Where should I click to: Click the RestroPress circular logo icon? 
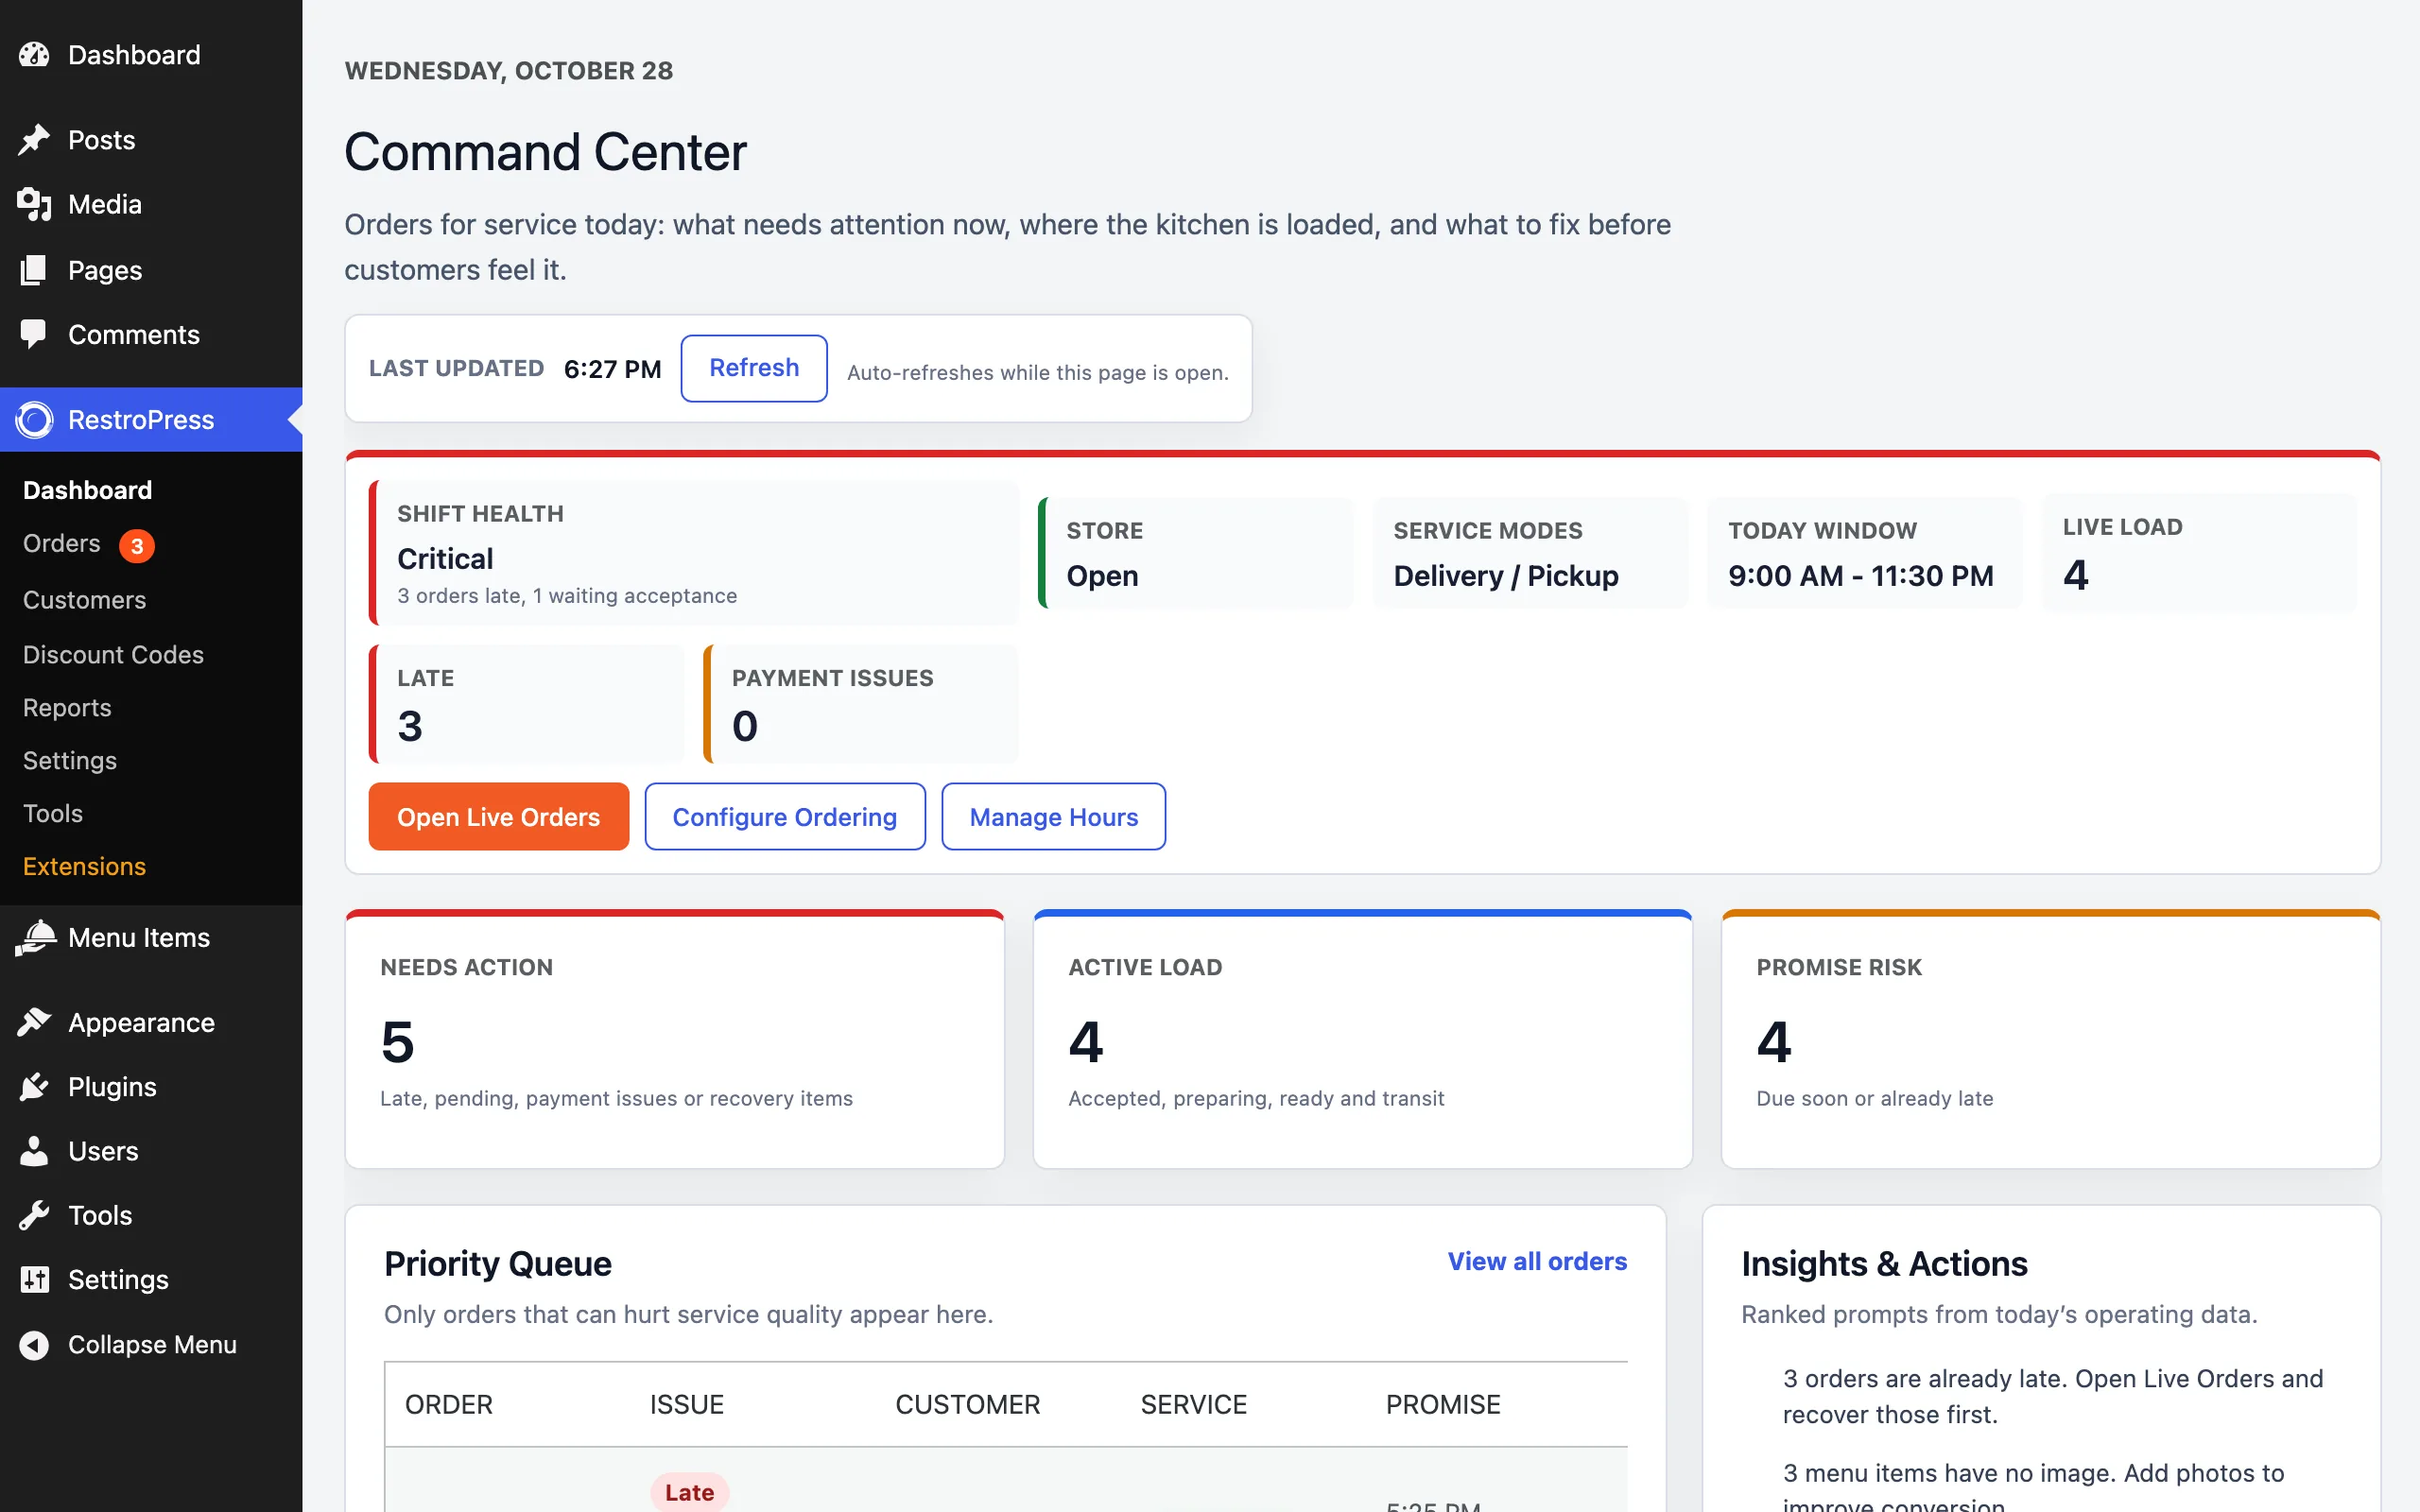click(x=34, y=420)
